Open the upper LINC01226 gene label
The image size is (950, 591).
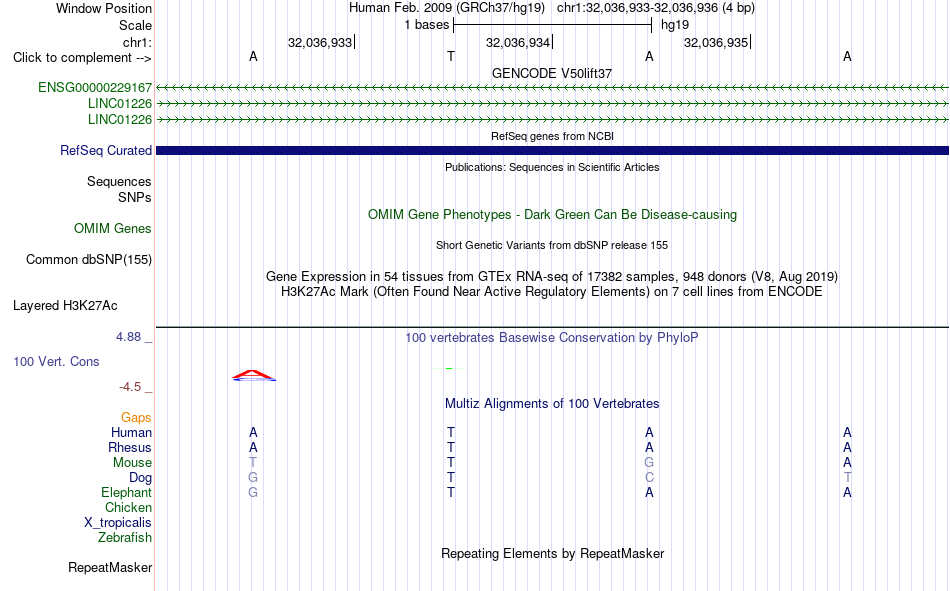pos(119,103)
